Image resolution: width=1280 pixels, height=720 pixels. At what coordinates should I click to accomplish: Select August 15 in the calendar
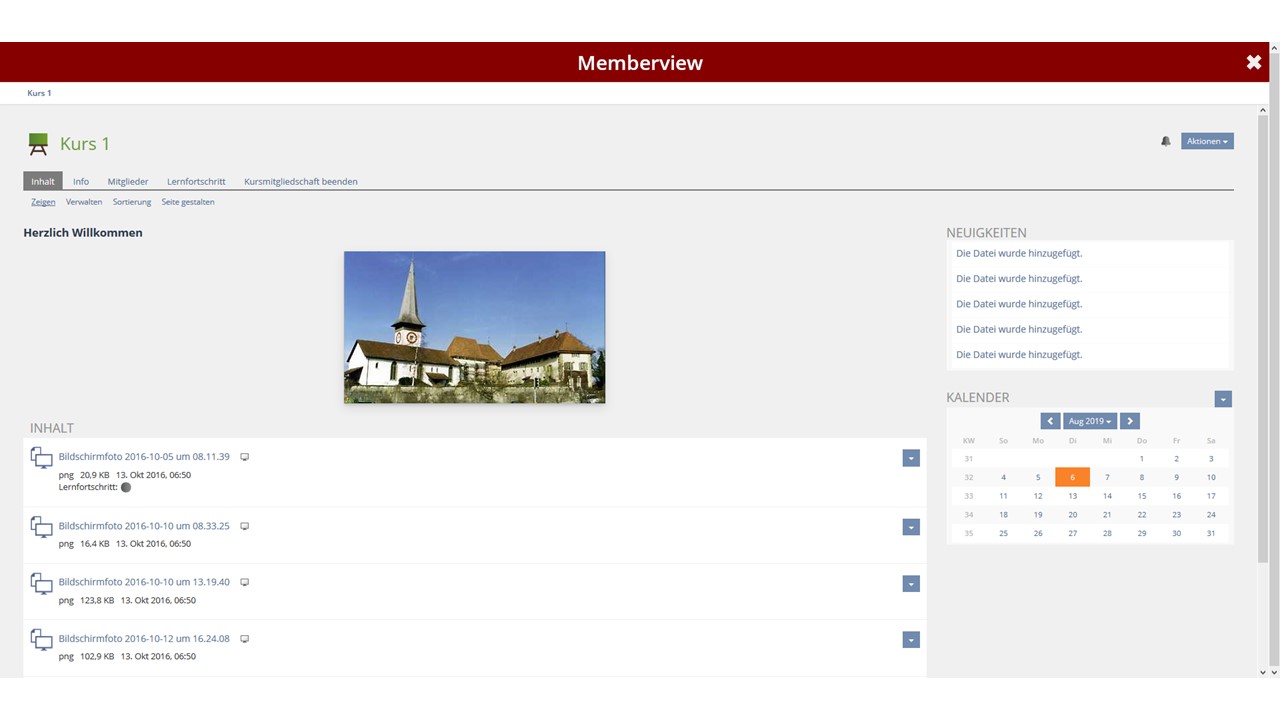pos(1142,496)
